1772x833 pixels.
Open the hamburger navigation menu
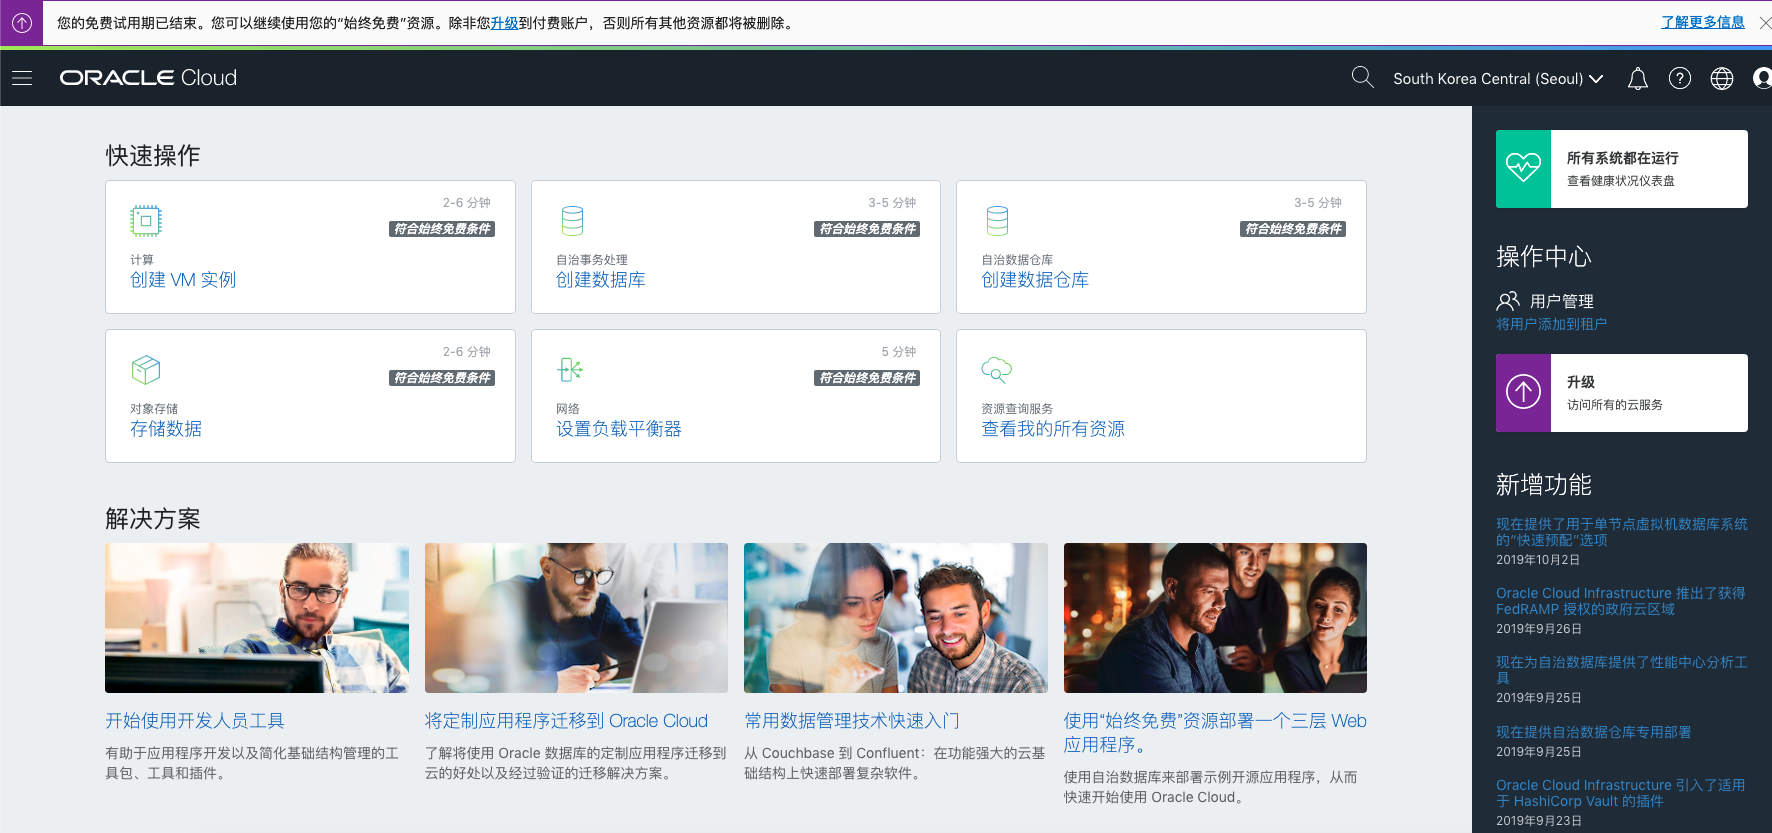tap(22, 78)
